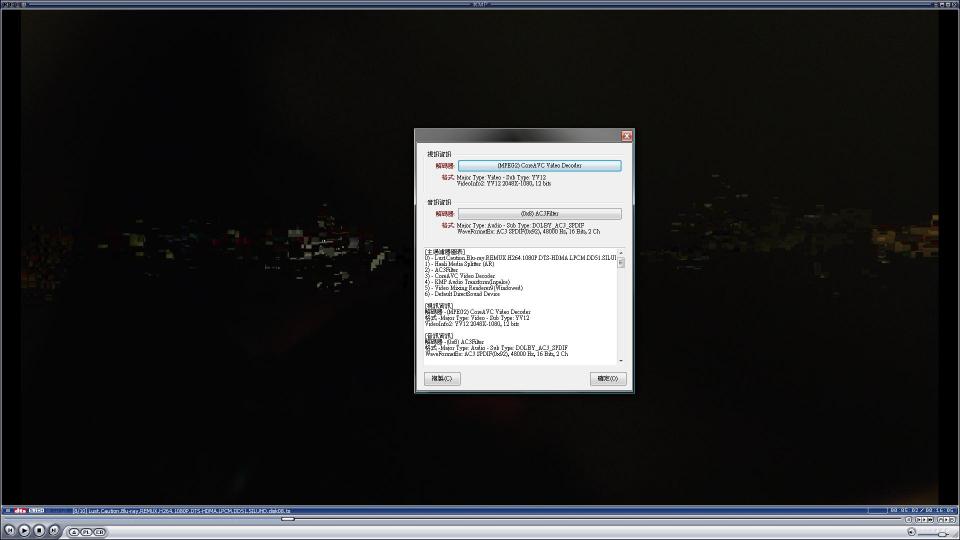Click the Play button in the player
This screenshot has width=960, height=540.
(24, 530)
